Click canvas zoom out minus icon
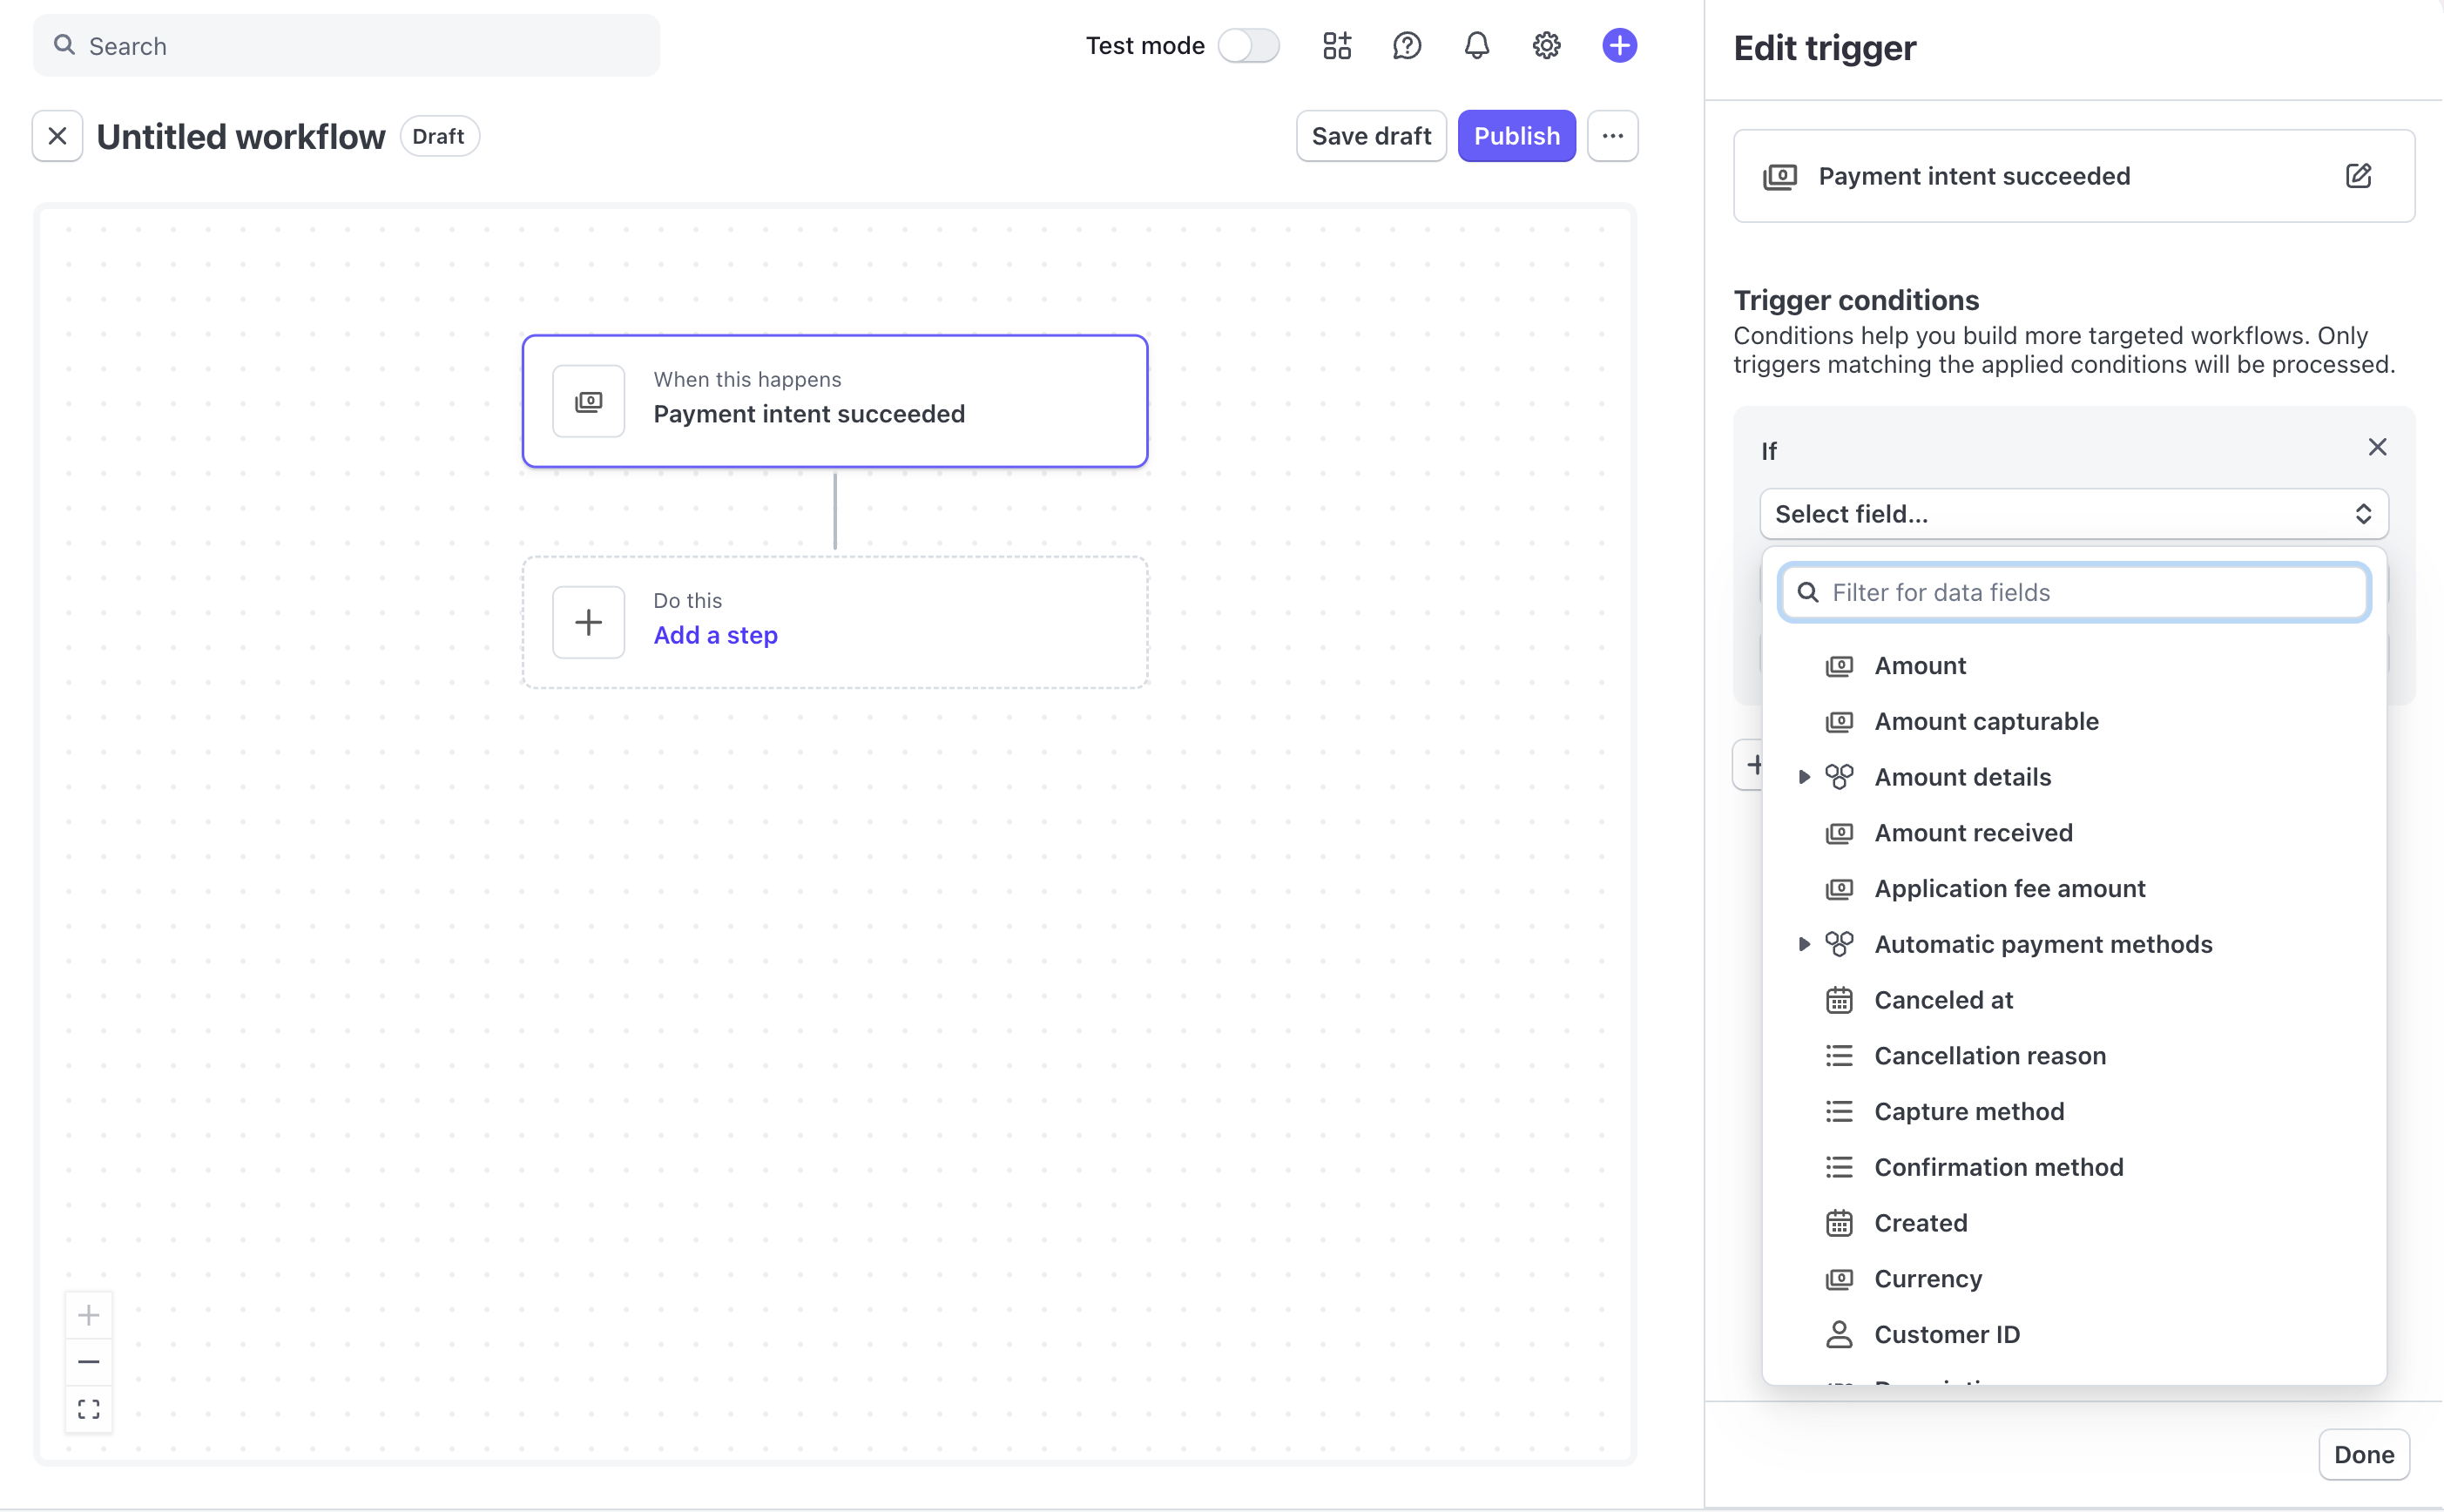Viewport: 2444px width, 1512px height. tap(89, 1362)
